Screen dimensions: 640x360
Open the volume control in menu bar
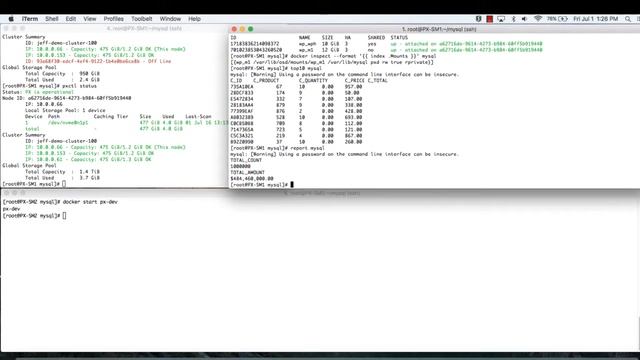click(524, 19)
